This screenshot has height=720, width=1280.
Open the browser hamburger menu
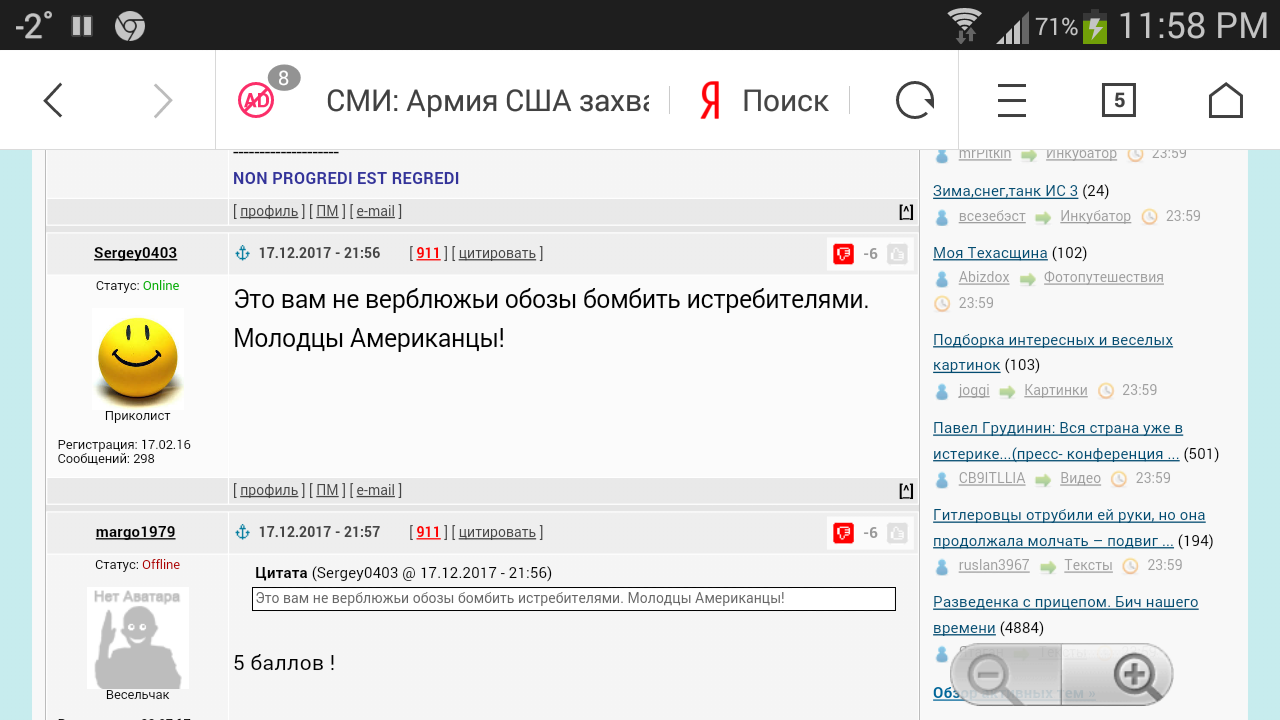(1012, 100)
